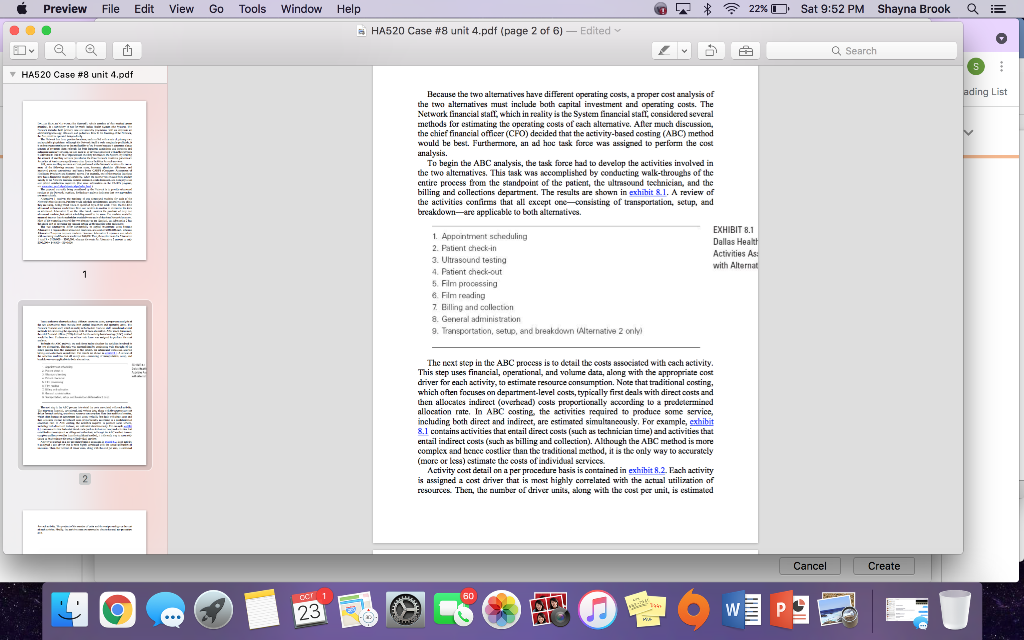Show the Markup Toolbar
This screenshot has width=1024, height=640.
coord(747,48)
